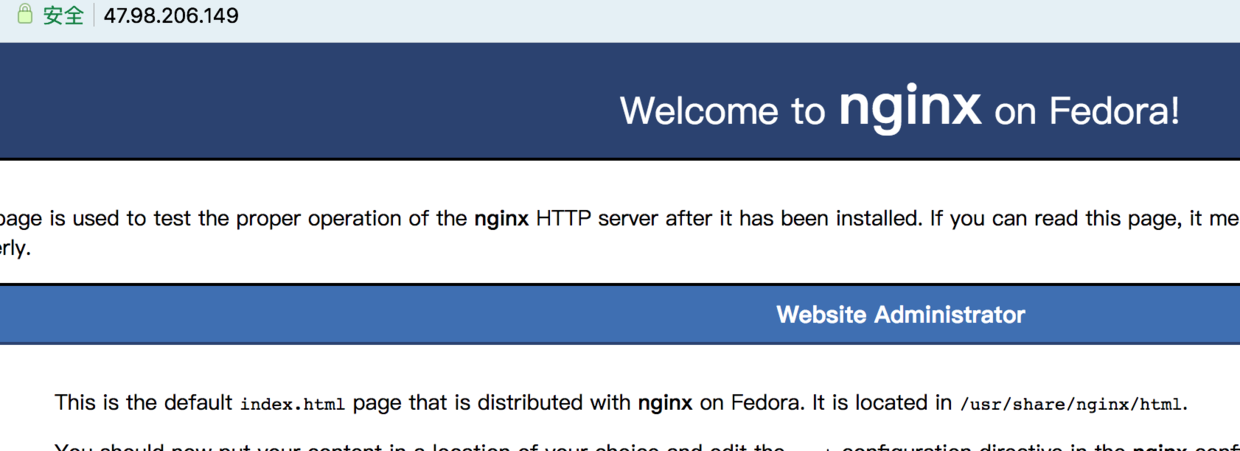The height and width of the screenshot is (451, 1240).
Task: Click bold "nginx" before "HTTP server"
Action: coord(501,218)
